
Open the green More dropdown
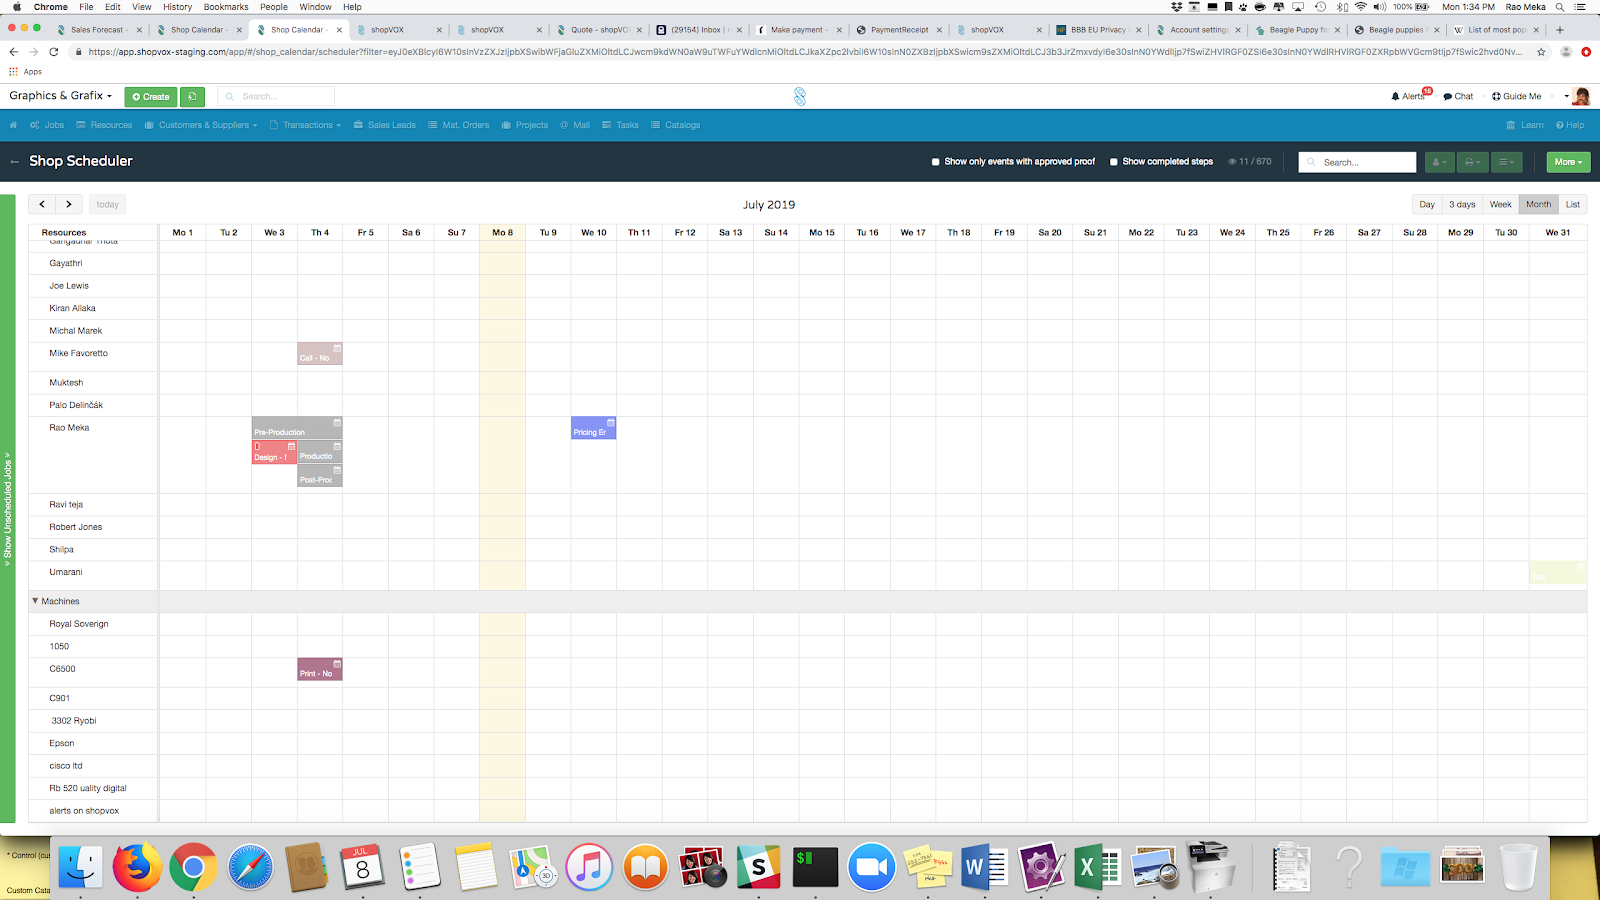(x=1568, y=162)
